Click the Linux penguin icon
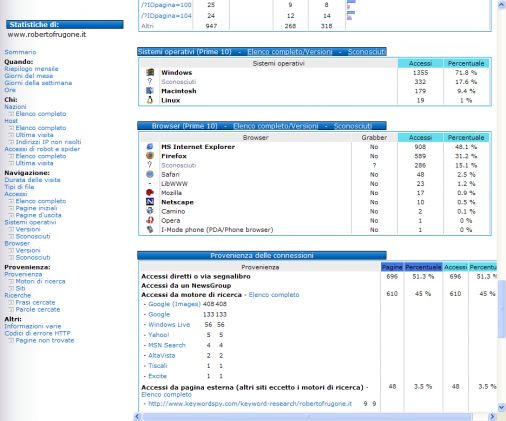 point(150,100)
